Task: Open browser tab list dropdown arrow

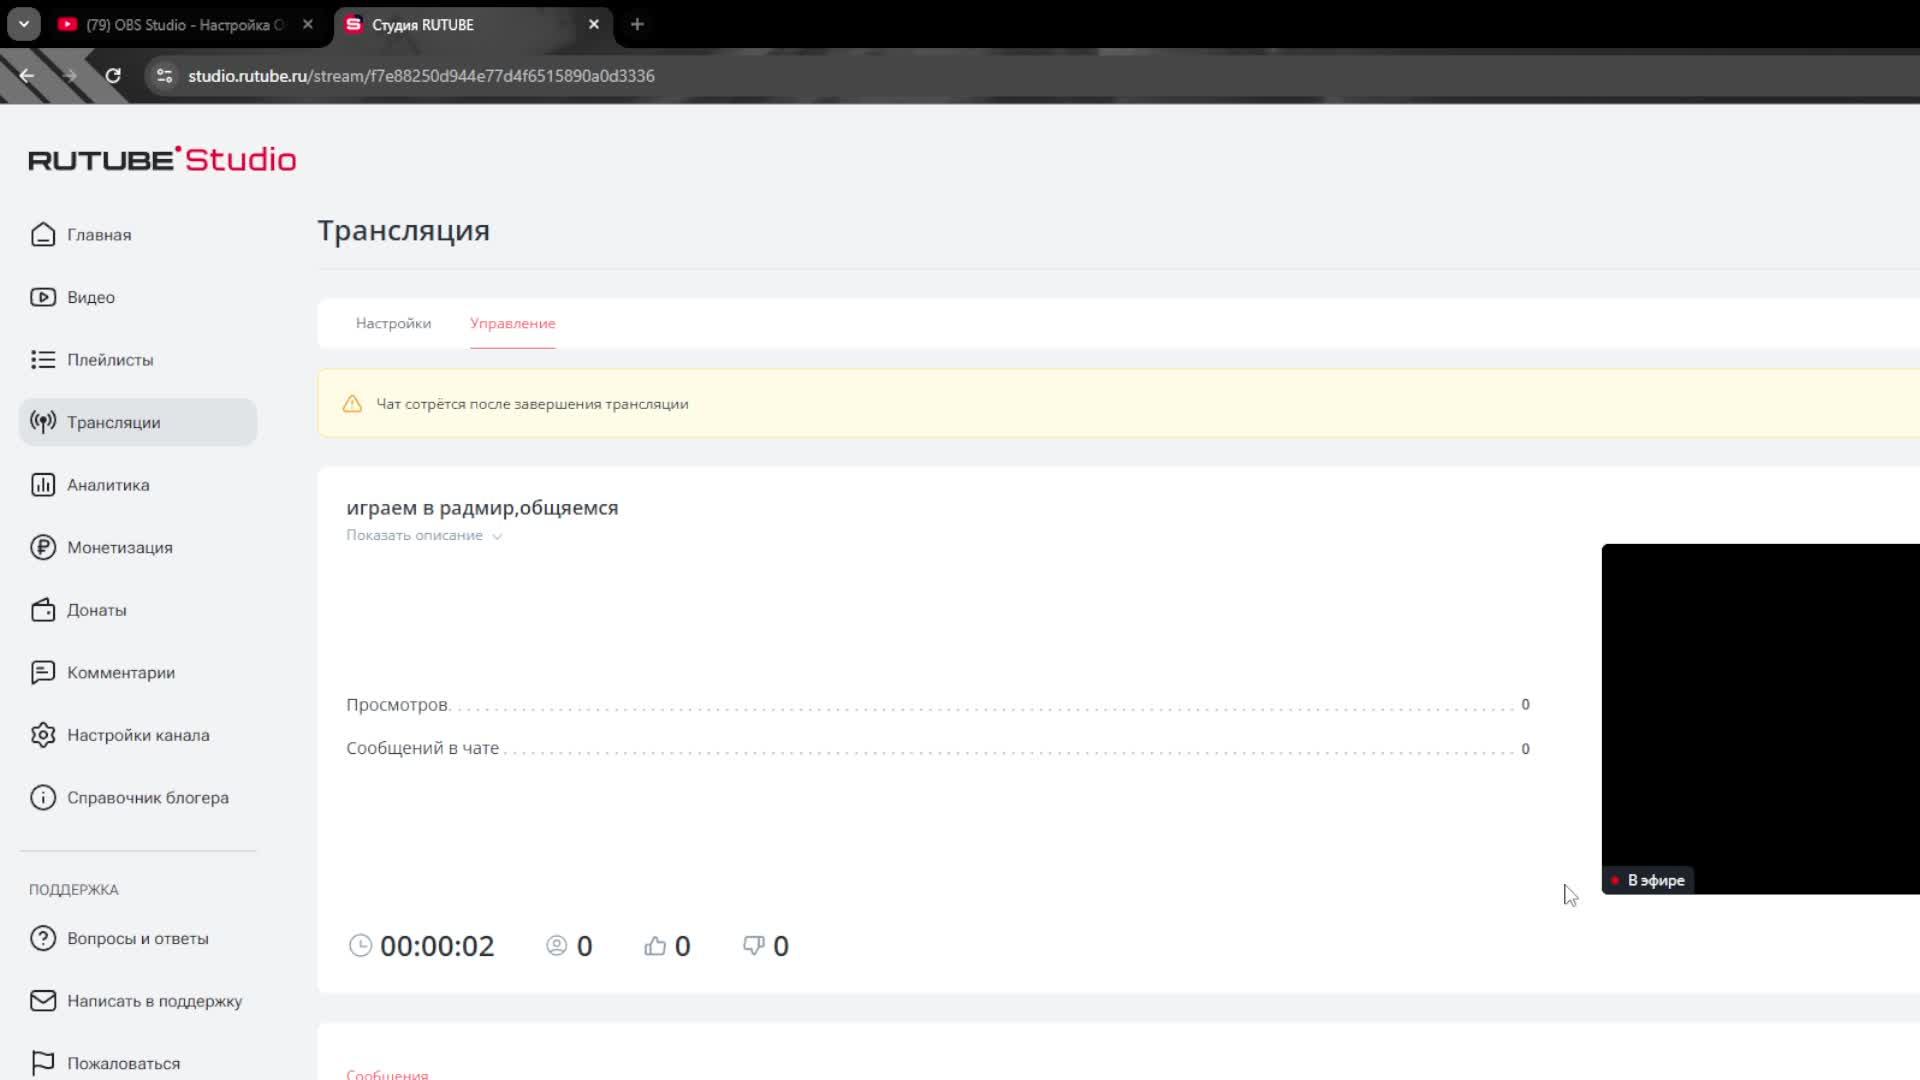Action: tap(23, 24)
